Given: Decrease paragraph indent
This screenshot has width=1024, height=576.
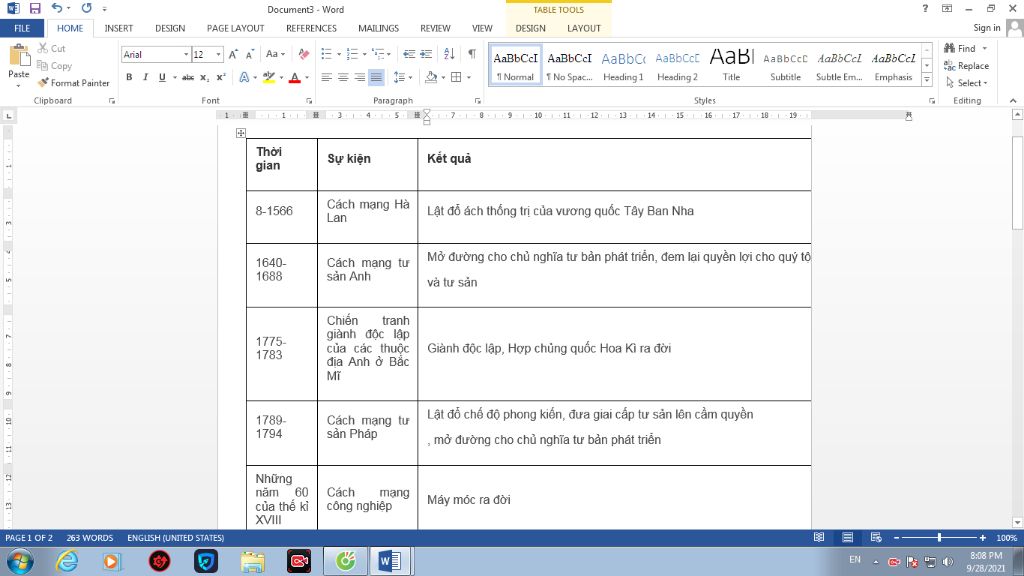Looking at the screenshot, I should point(409,54).
